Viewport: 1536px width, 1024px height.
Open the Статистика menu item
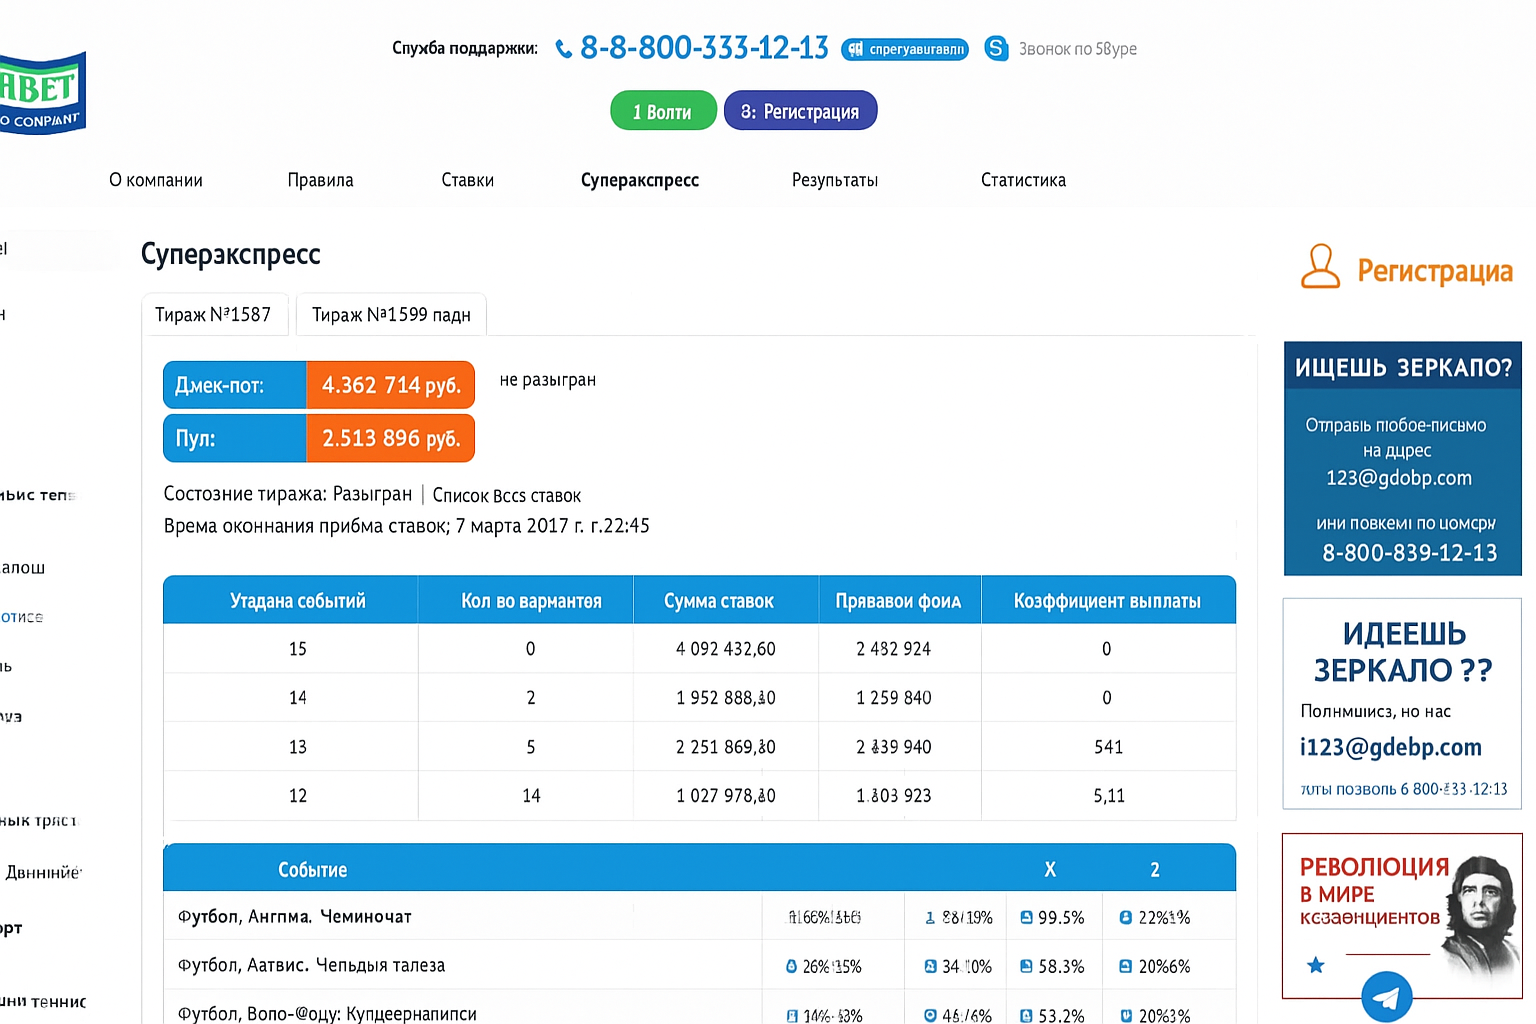[x=1023, y=180]
